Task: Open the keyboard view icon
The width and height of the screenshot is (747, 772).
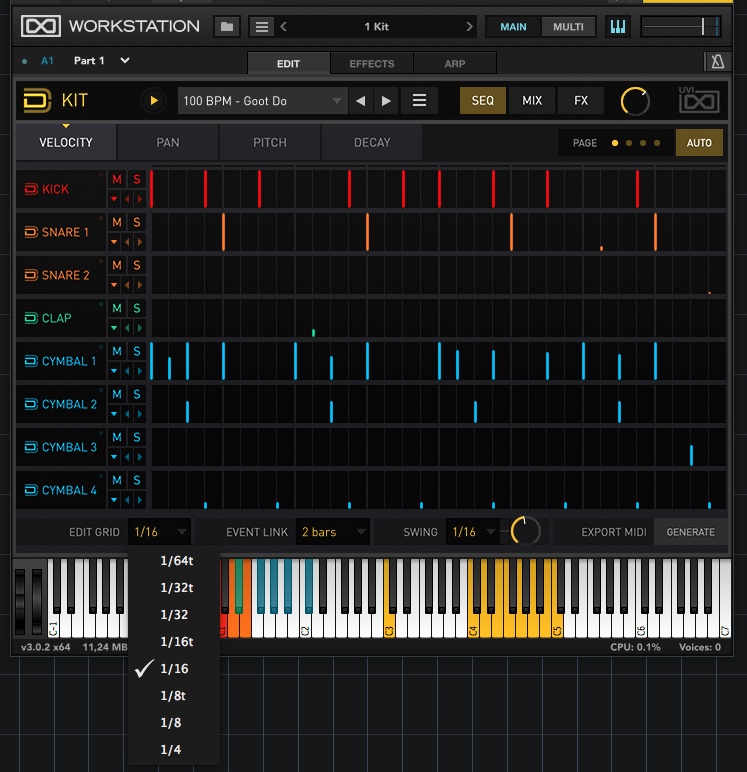Action: [618, 27]
